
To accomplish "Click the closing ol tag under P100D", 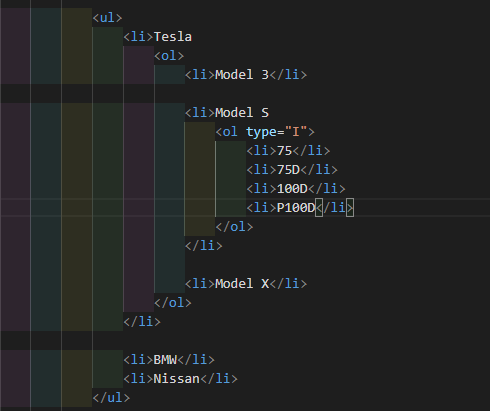I will 234,227.
